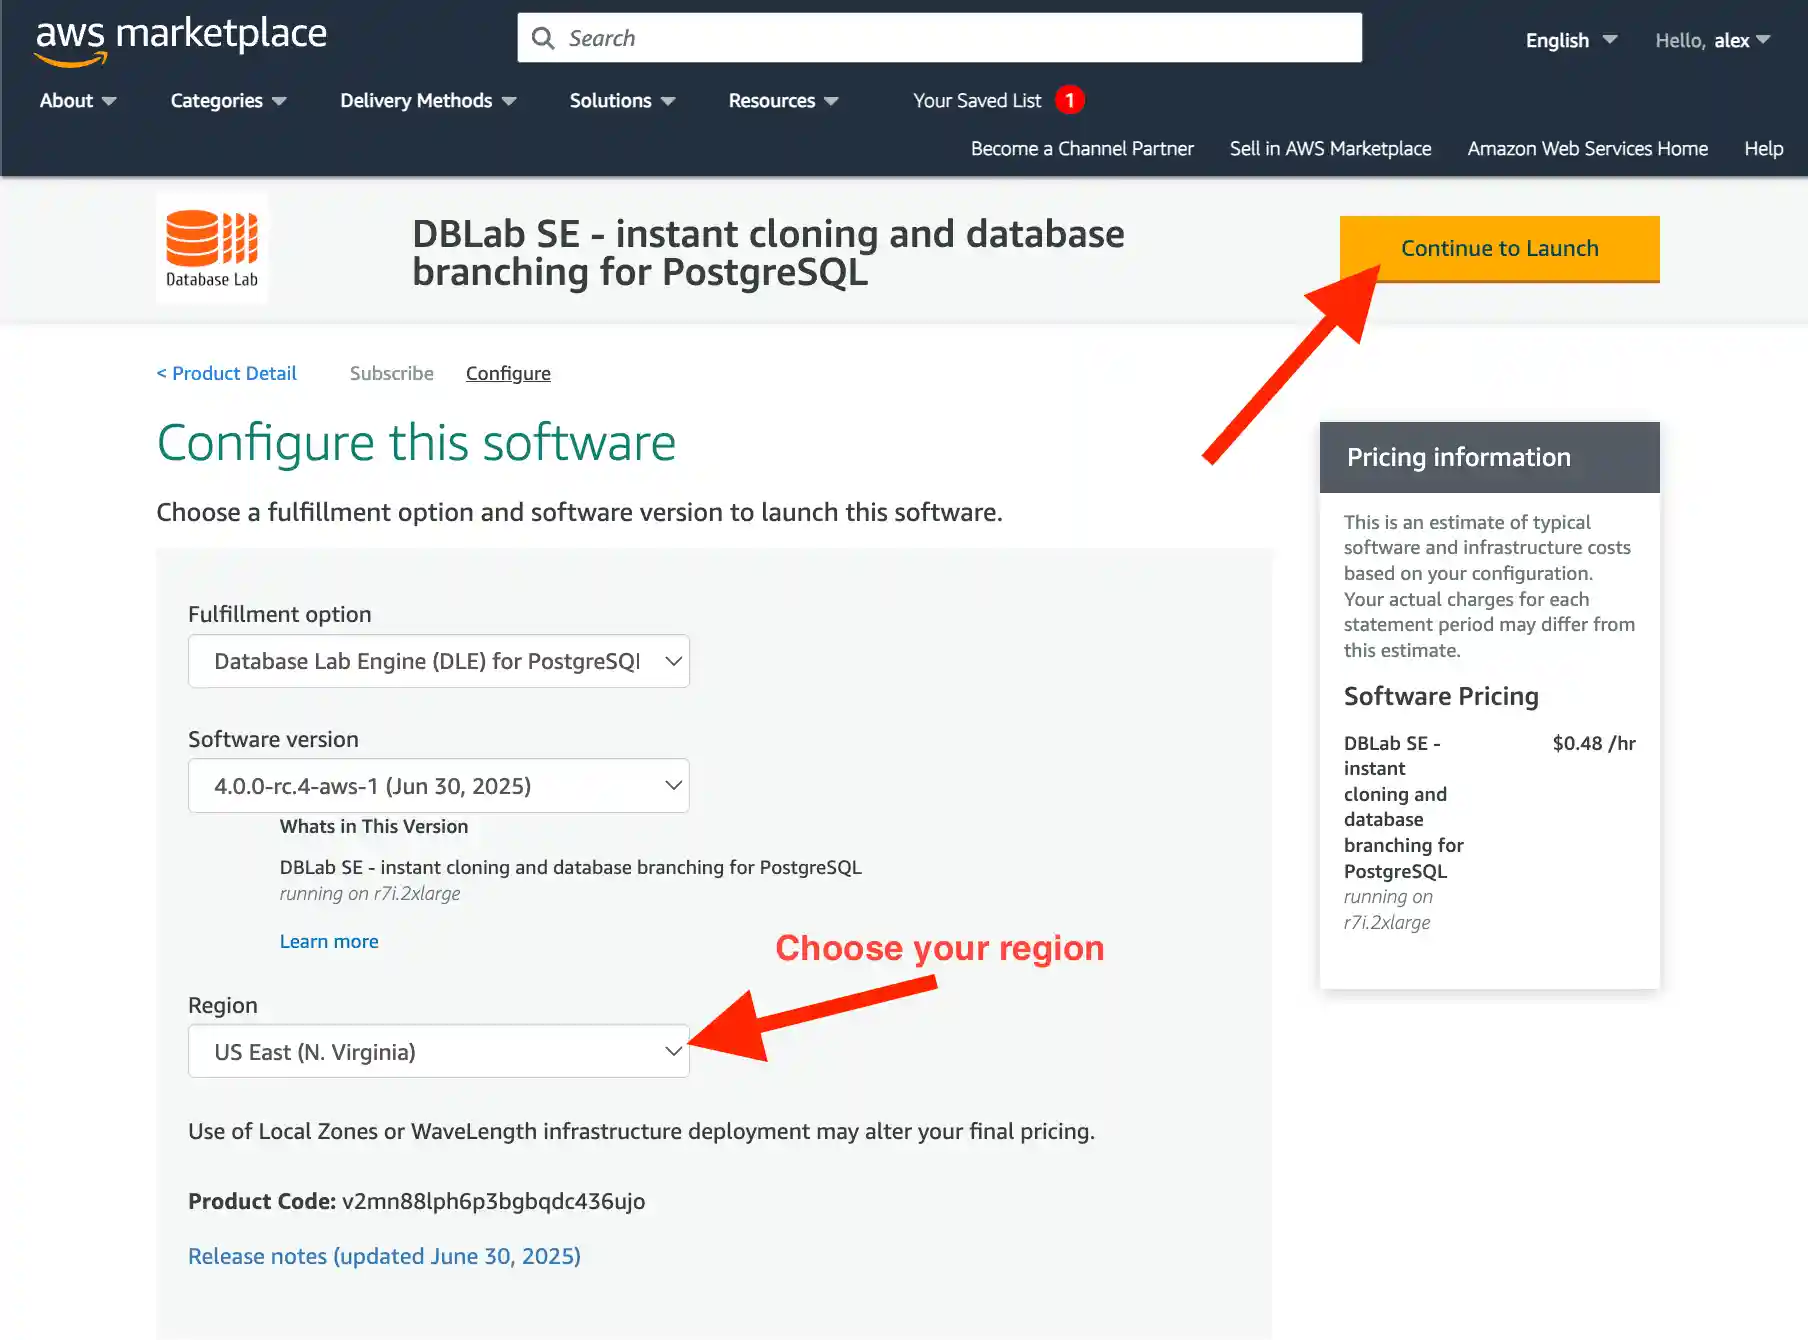Open the Software version dropdown
This screenshot has height=1340, width=1808.
click(438, 786)
